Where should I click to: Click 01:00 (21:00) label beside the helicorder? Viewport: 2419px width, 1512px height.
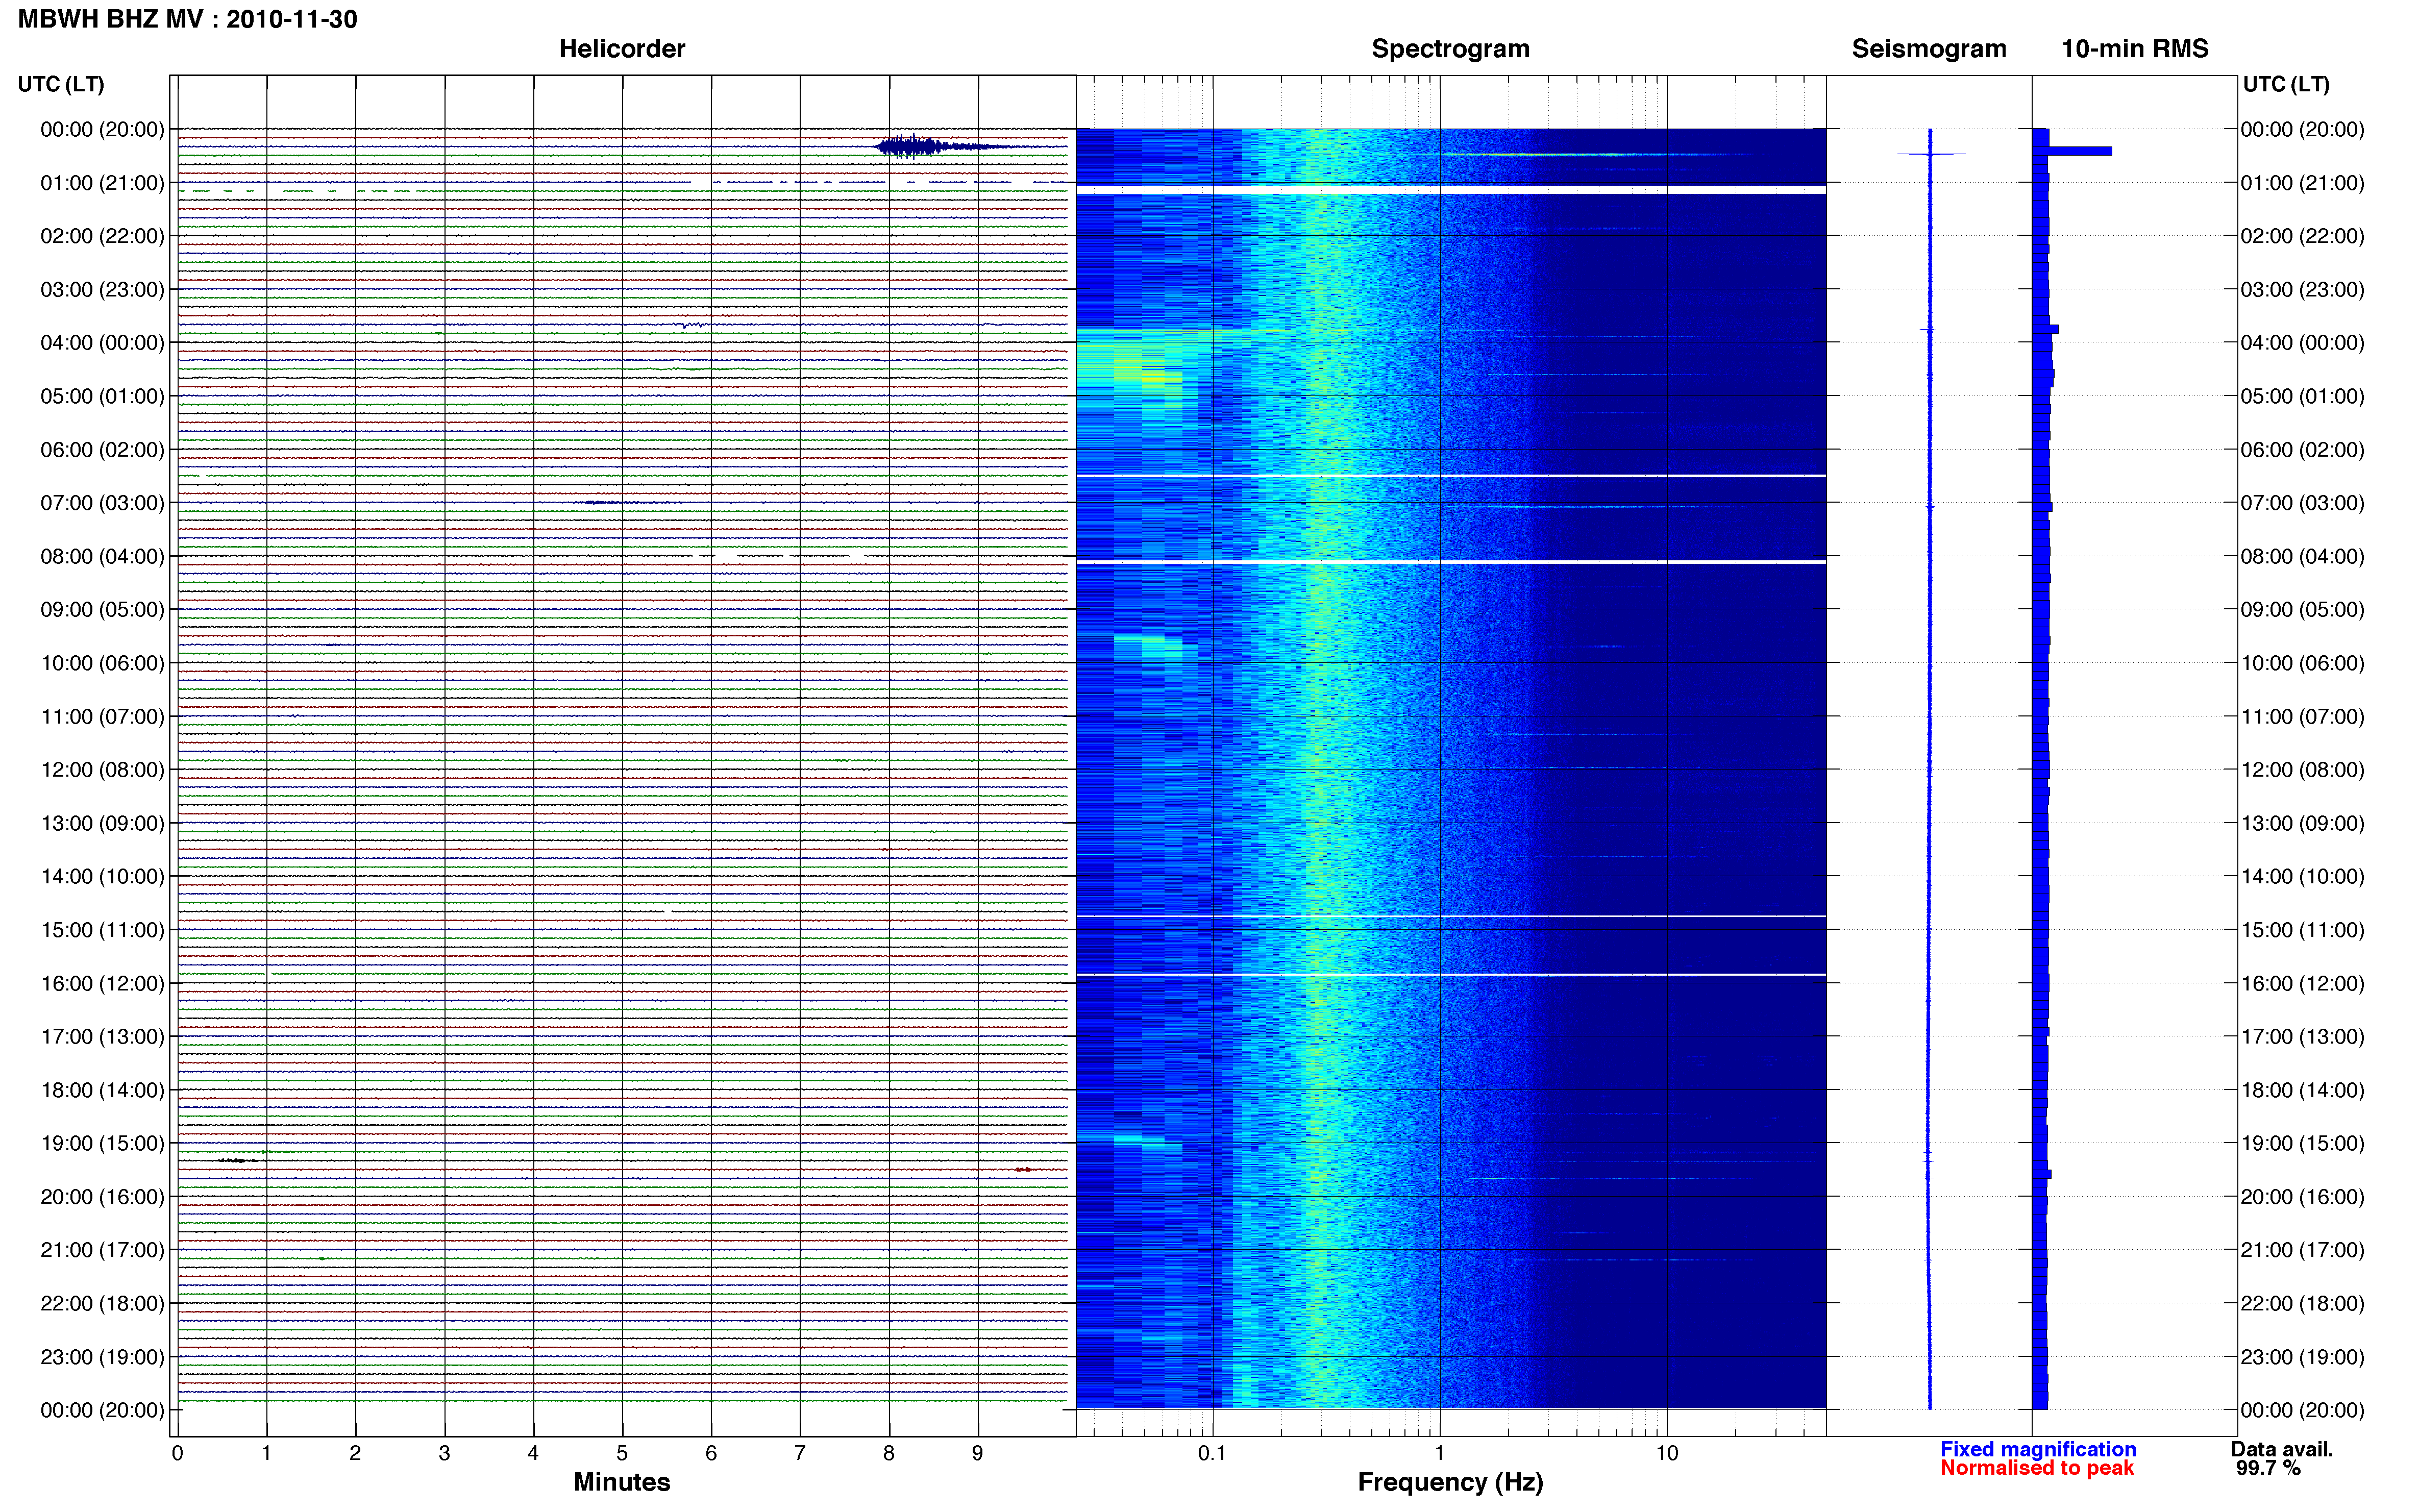point(102,183)
